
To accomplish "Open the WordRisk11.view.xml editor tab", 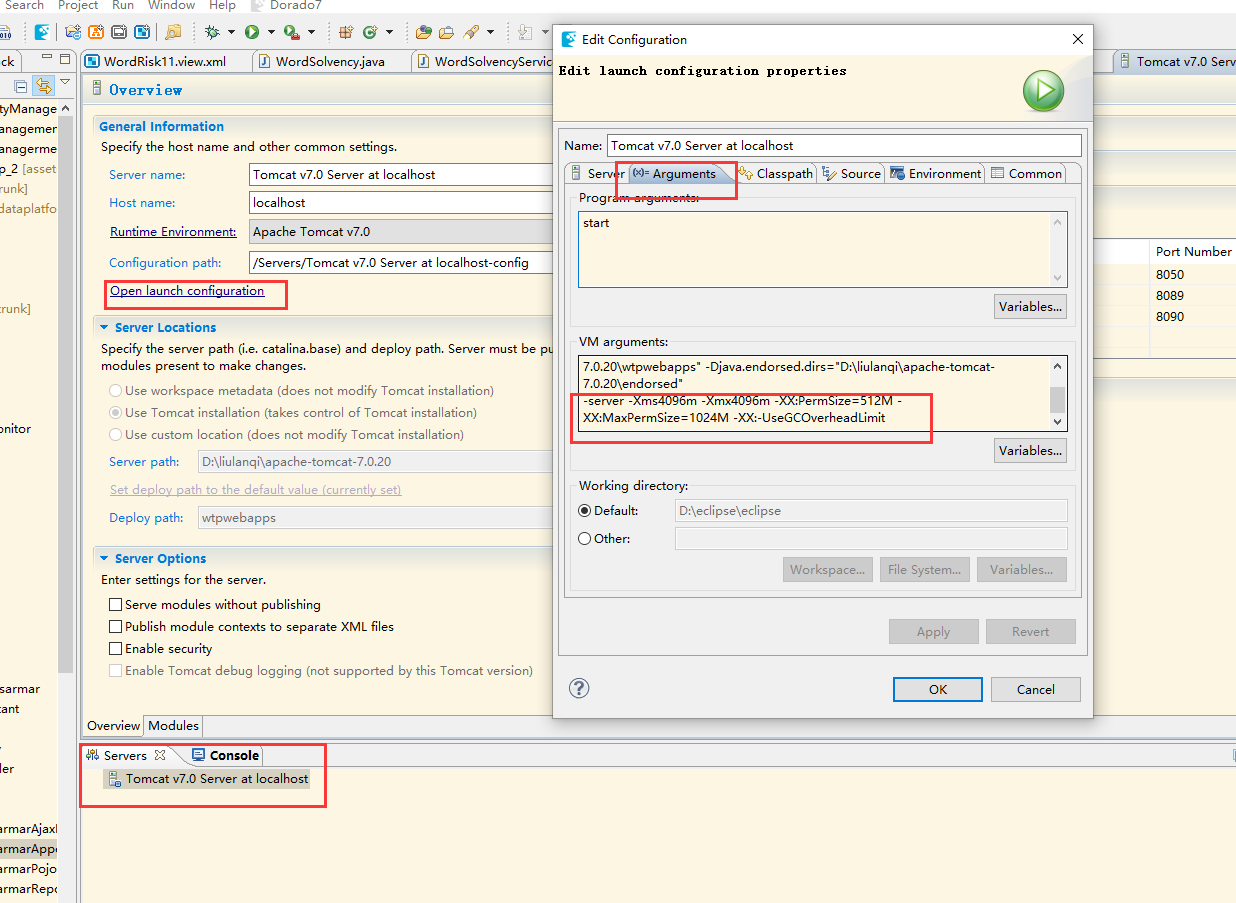I will (x=165, y=61).
